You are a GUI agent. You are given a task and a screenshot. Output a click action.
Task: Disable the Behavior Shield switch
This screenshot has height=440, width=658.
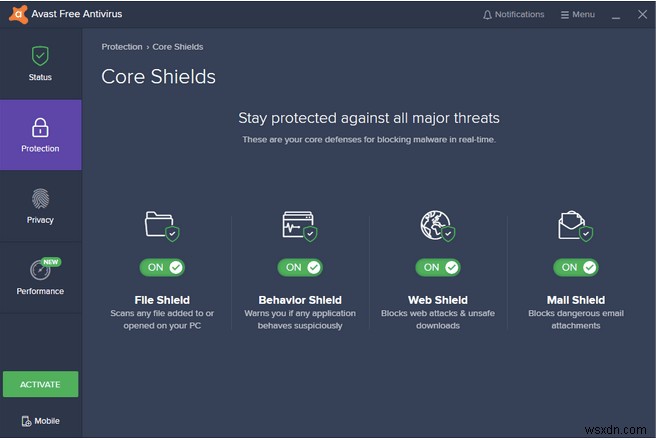tap(300, 267)
